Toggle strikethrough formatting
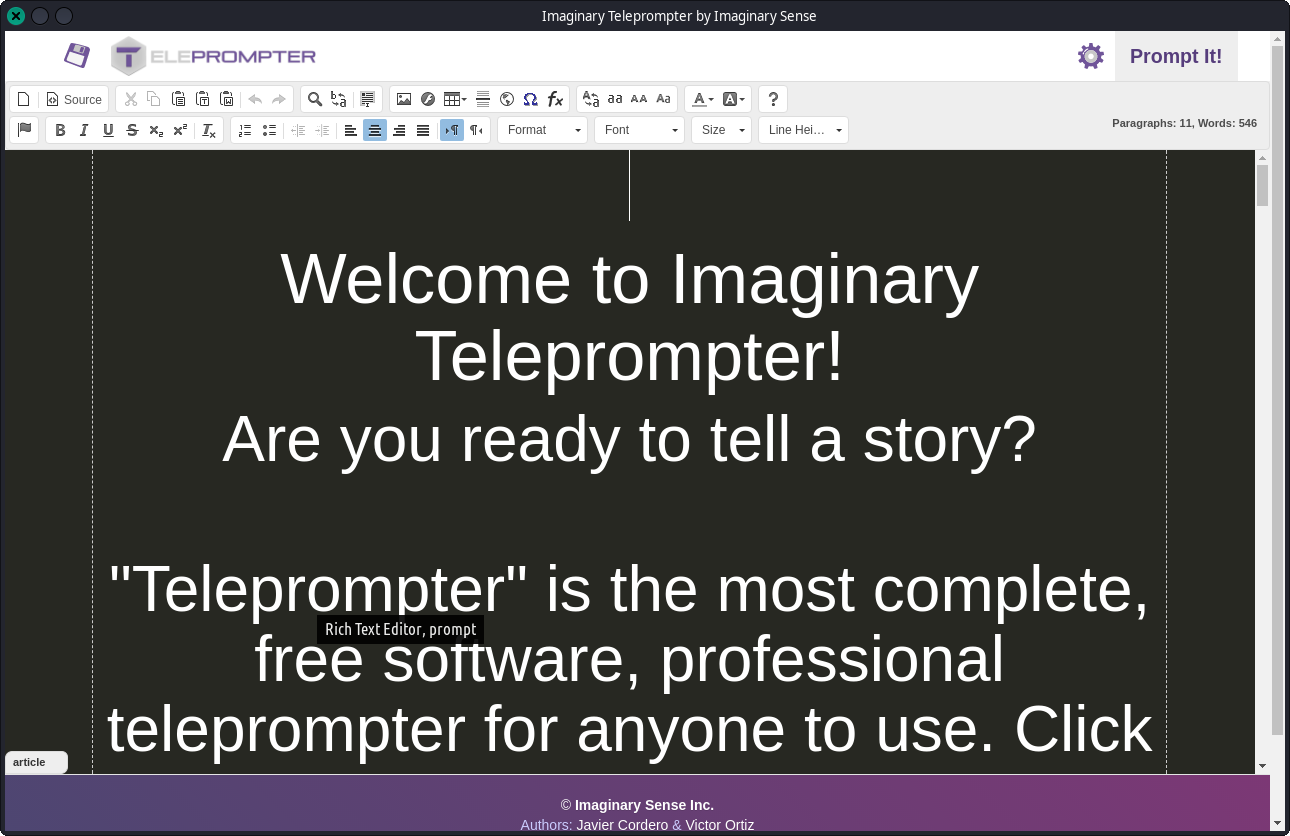This screenshot has height=836, width=1290. click(132, 130)
